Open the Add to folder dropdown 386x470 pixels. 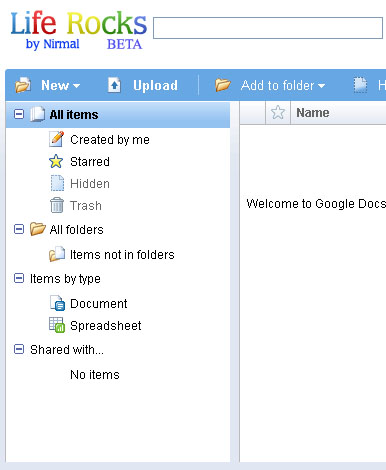[x=283, y=85]
